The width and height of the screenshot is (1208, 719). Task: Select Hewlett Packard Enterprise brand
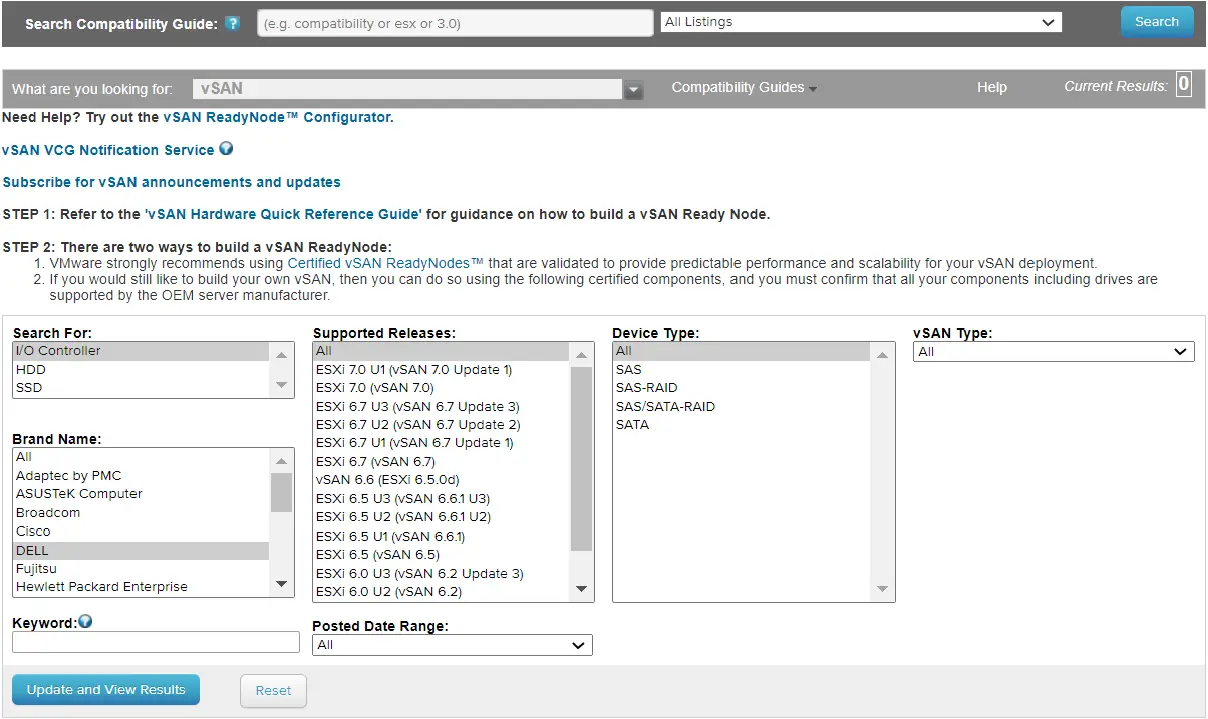[x=141, y=587]
